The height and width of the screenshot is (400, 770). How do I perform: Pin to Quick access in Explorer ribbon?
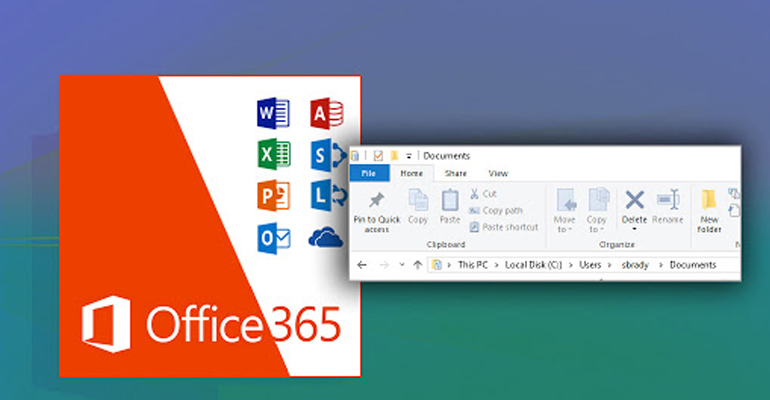pos(377,211)
